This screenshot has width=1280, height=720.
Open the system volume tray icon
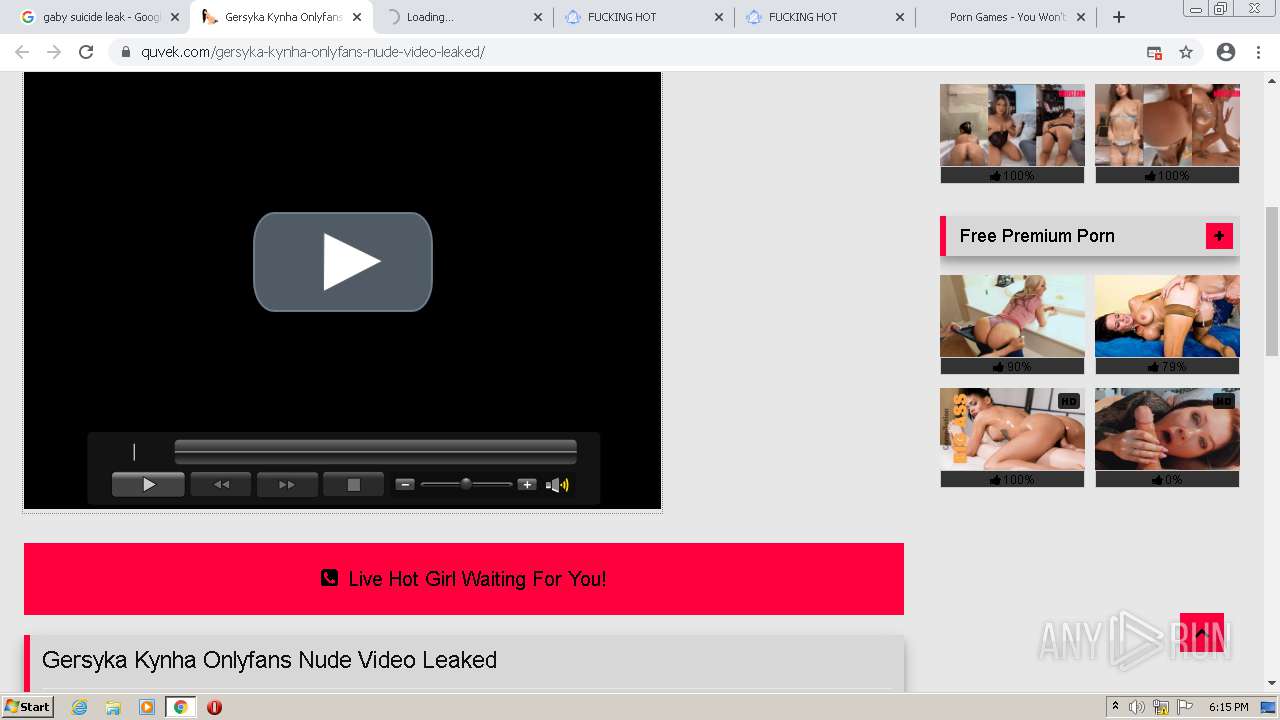coord(1137,707)
